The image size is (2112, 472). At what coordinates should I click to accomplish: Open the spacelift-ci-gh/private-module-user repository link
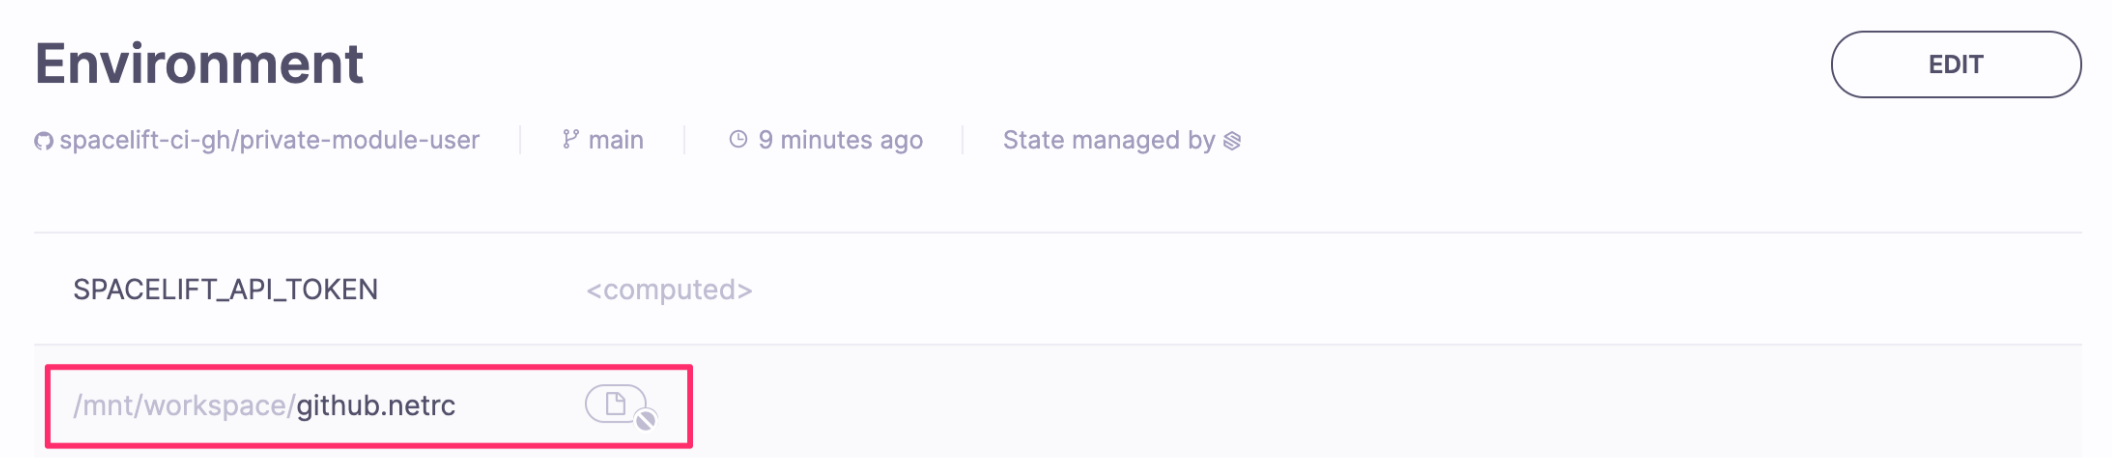pos(269,141)
